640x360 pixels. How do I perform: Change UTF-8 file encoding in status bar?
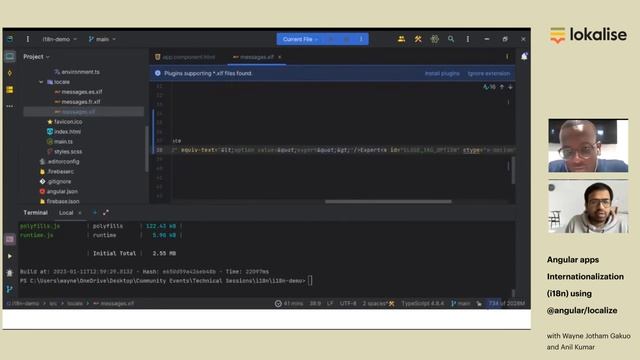point(348,304)
